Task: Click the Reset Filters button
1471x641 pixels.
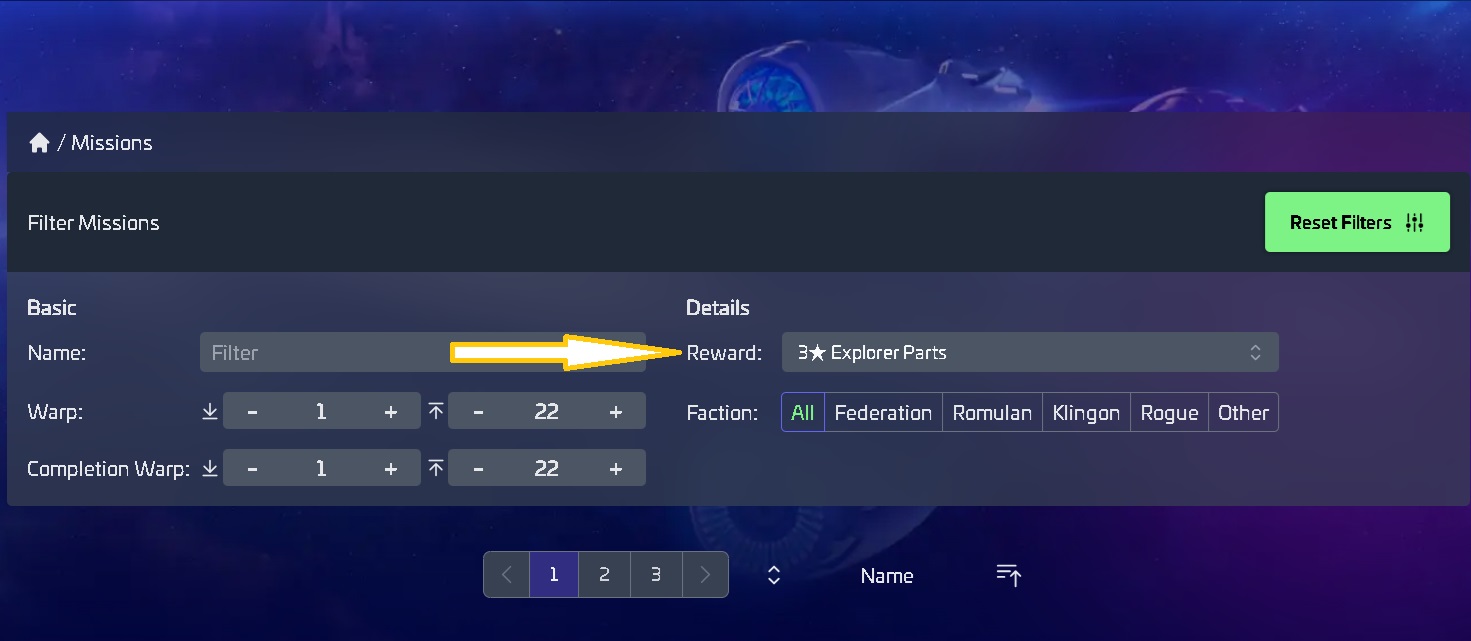Action: [x=1356, y=223]
